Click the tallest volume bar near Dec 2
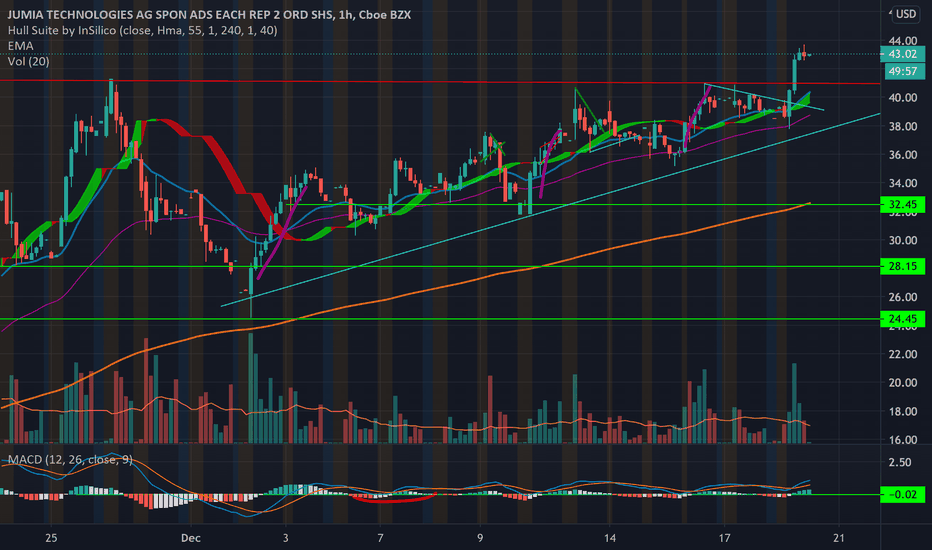The width and height of the screenshot is (932, 550). 251,388
